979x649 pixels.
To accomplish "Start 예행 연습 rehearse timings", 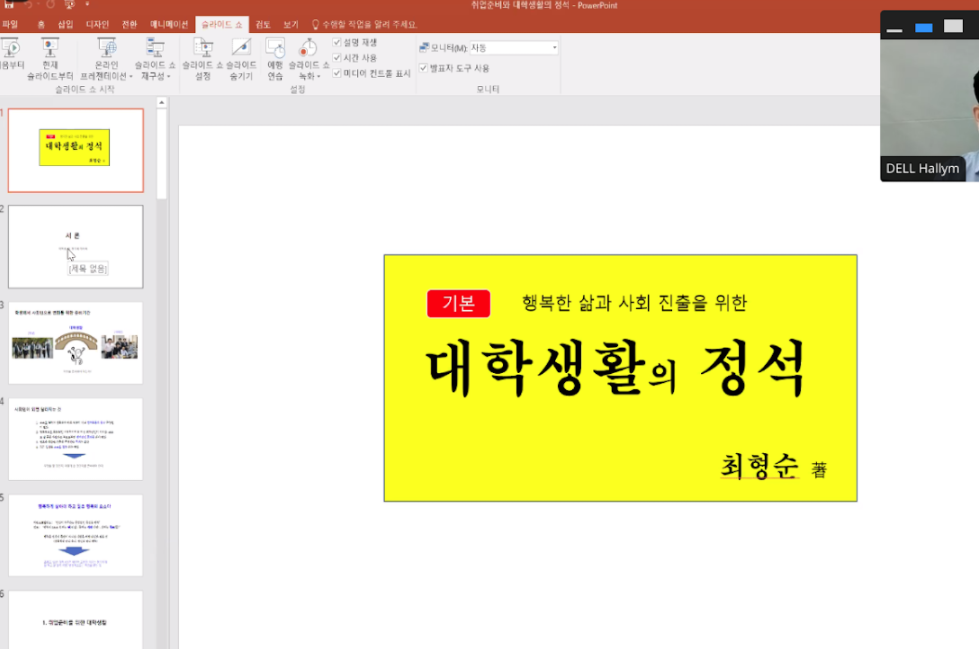I will 275,56.
